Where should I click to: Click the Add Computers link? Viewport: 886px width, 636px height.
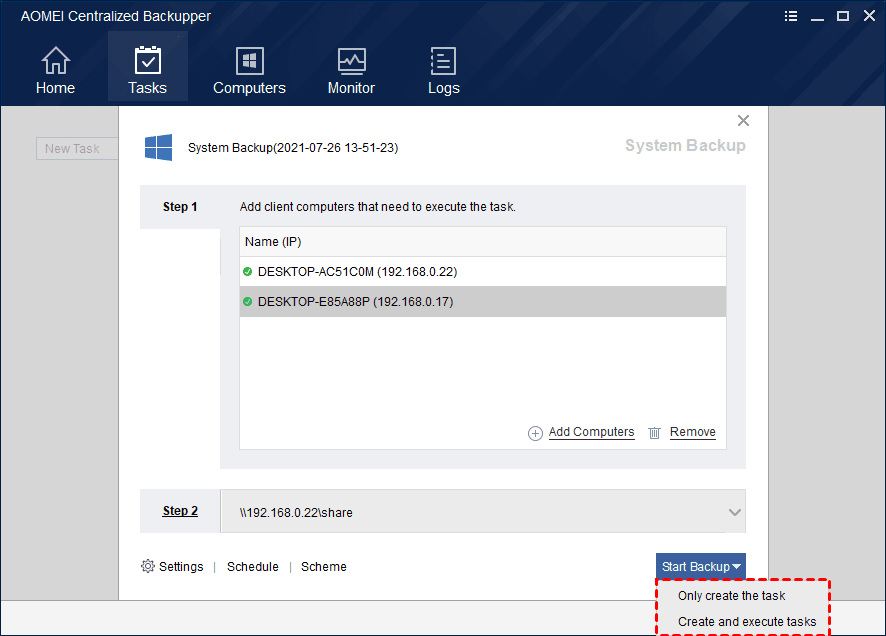592,432
